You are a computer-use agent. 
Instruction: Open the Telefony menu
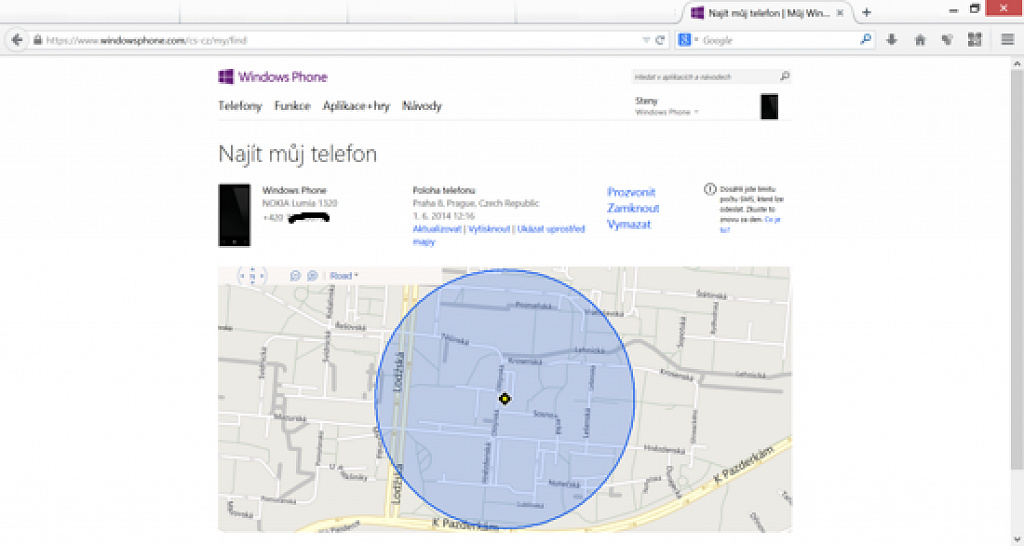click(240, 106)
